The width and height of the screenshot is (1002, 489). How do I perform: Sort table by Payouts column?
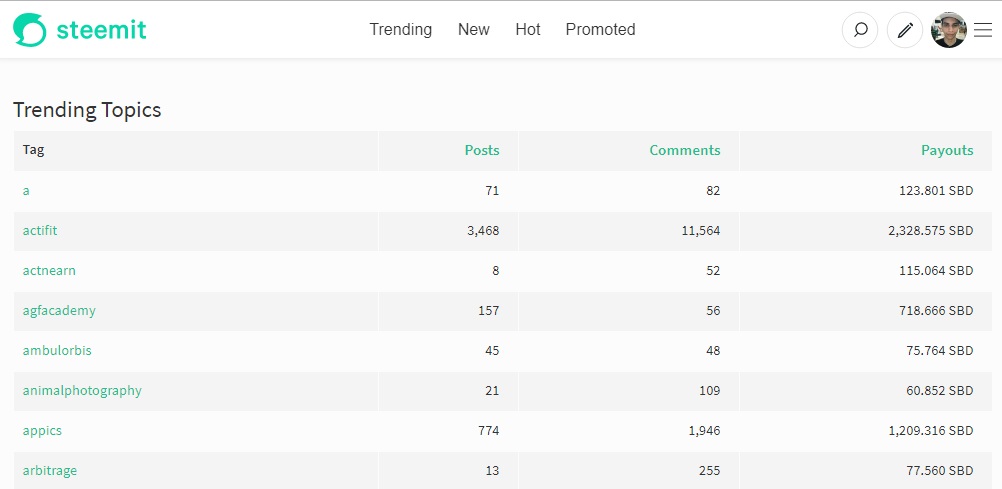point(946,150)
